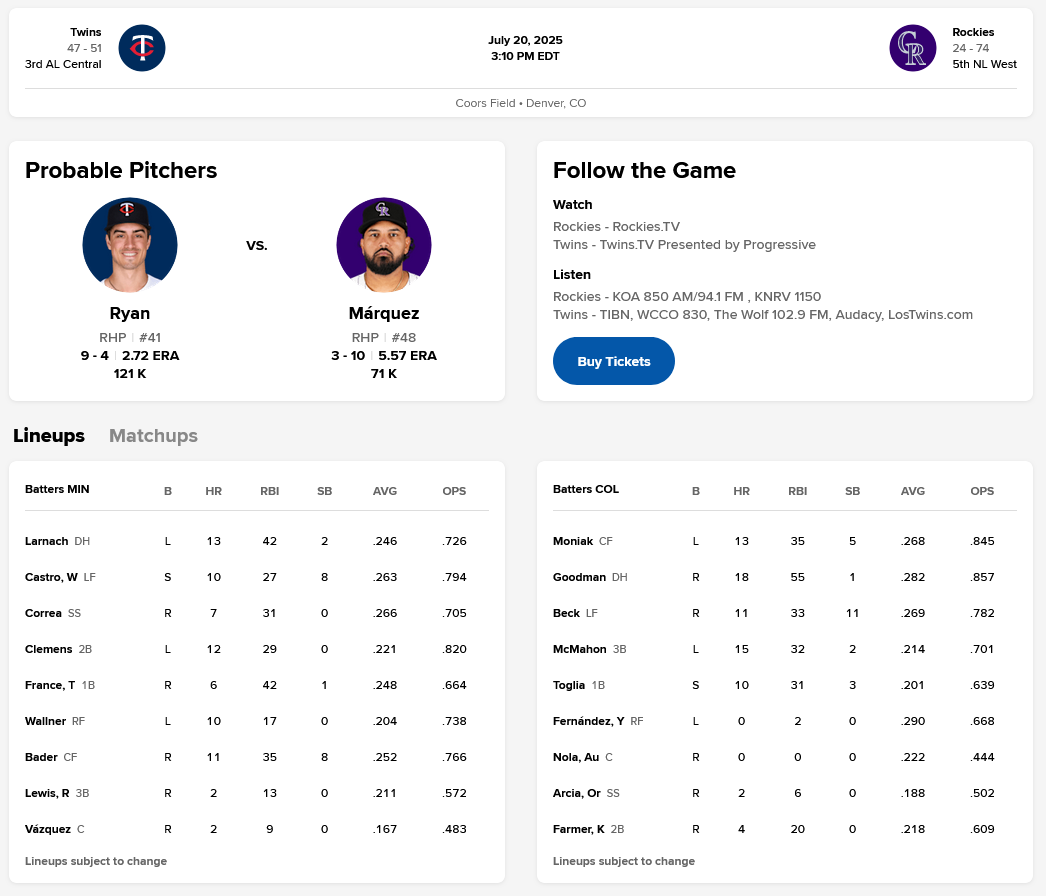This screenshot has width=1046, height=896.
Task: Switch to the Matchups tab
Action: 153,436
